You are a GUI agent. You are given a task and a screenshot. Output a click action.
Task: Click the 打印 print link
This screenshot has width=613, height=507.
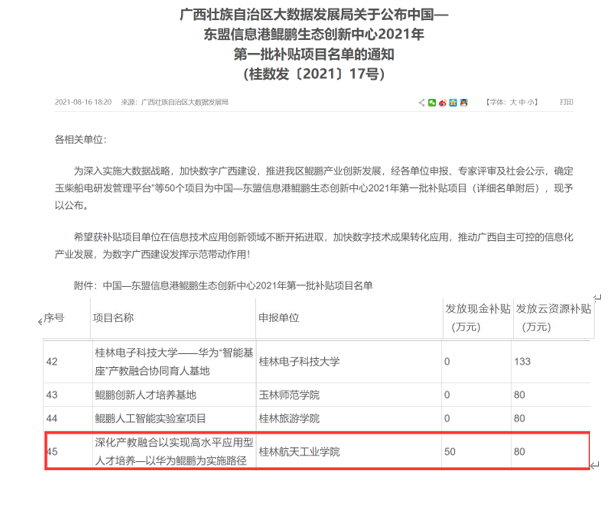pos(567,102)
